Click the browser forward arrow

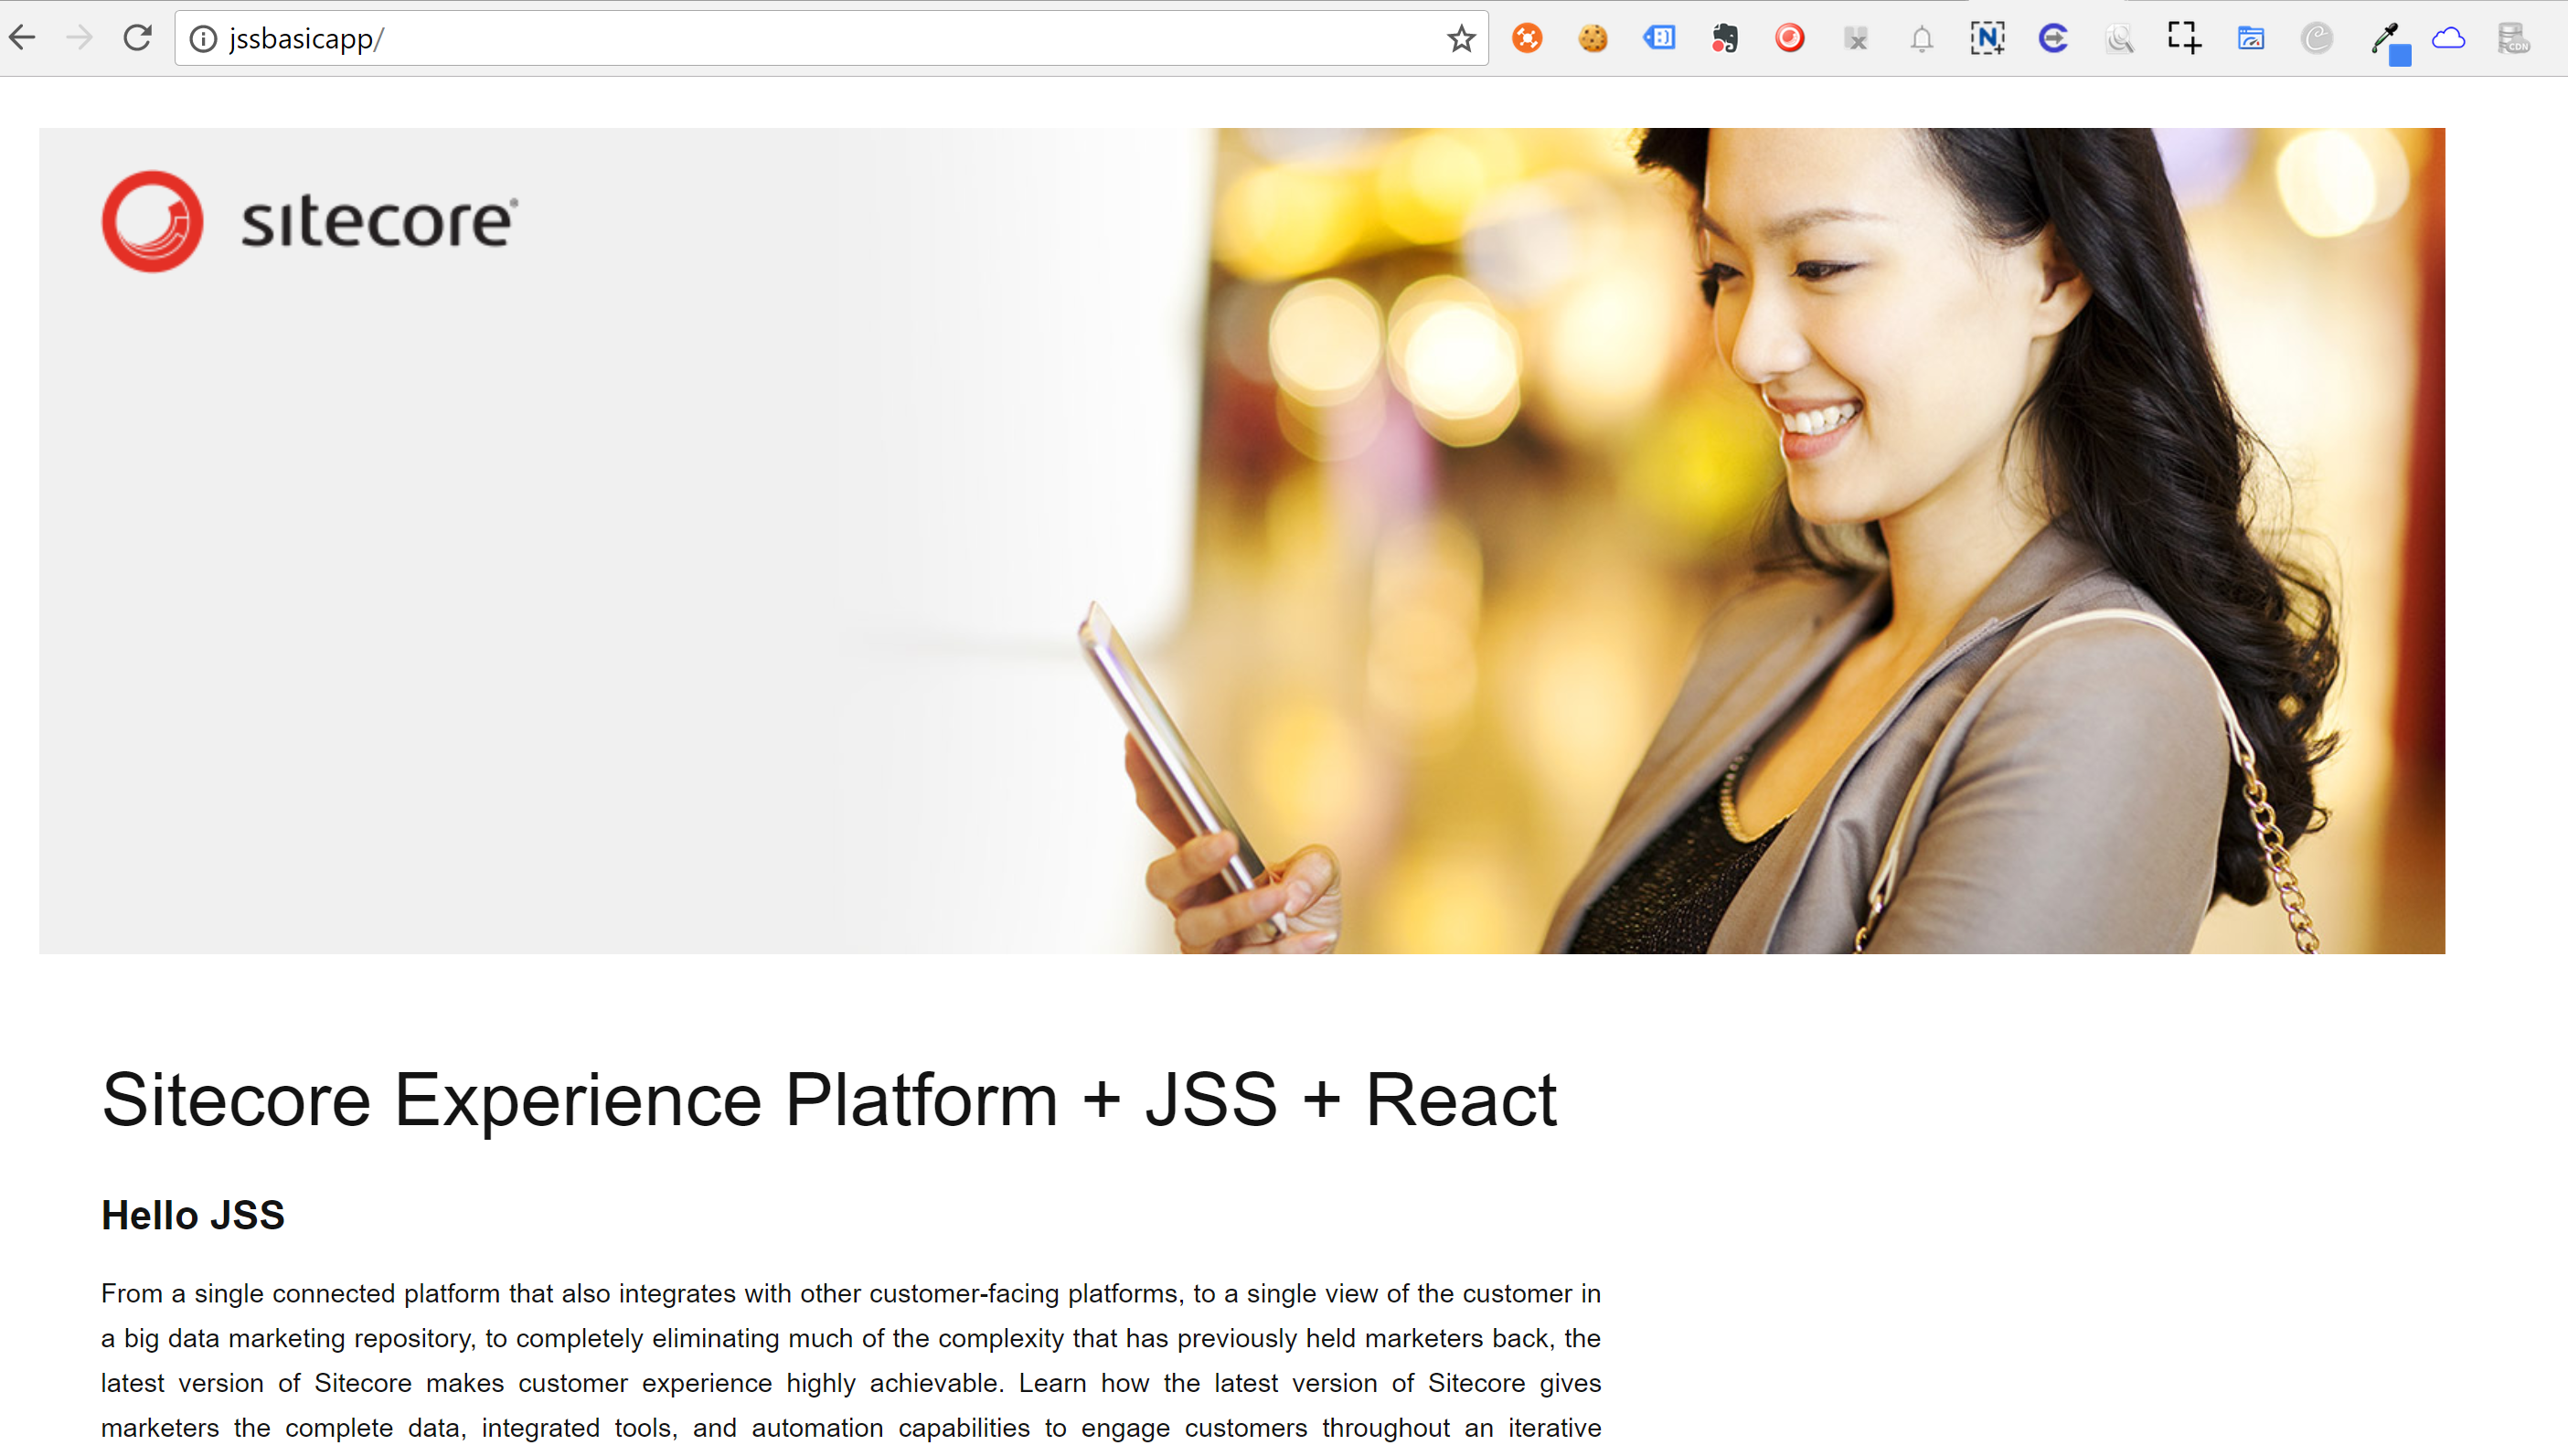click(x=79, y=38)
